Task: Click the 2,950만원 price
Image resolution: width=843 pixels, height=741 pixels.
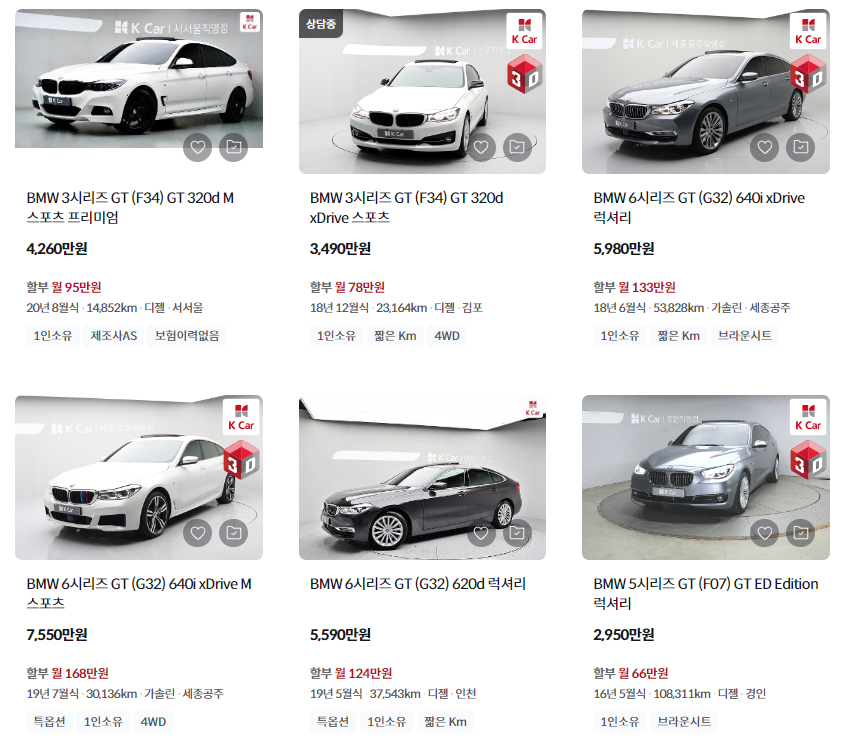Action: (624, 635)
